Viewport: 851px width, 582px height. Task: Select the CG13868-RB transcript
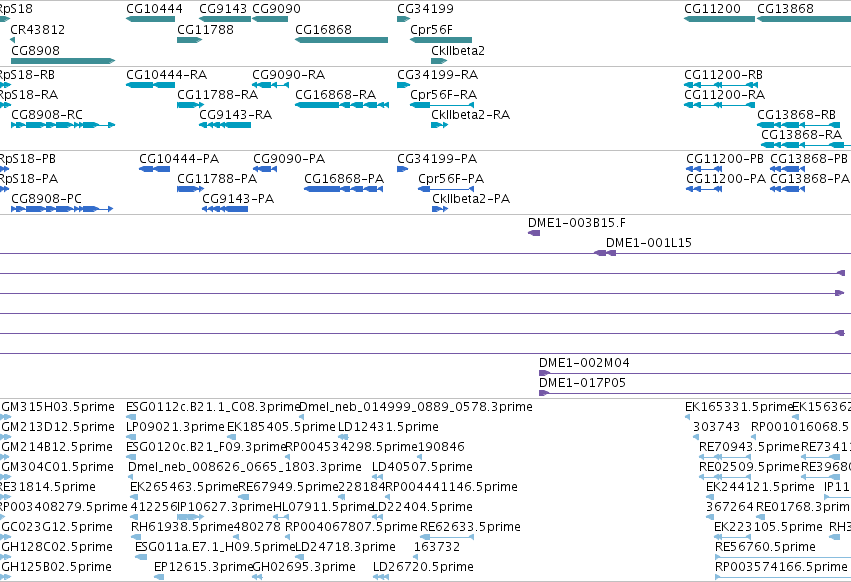(x=798, y=125)
